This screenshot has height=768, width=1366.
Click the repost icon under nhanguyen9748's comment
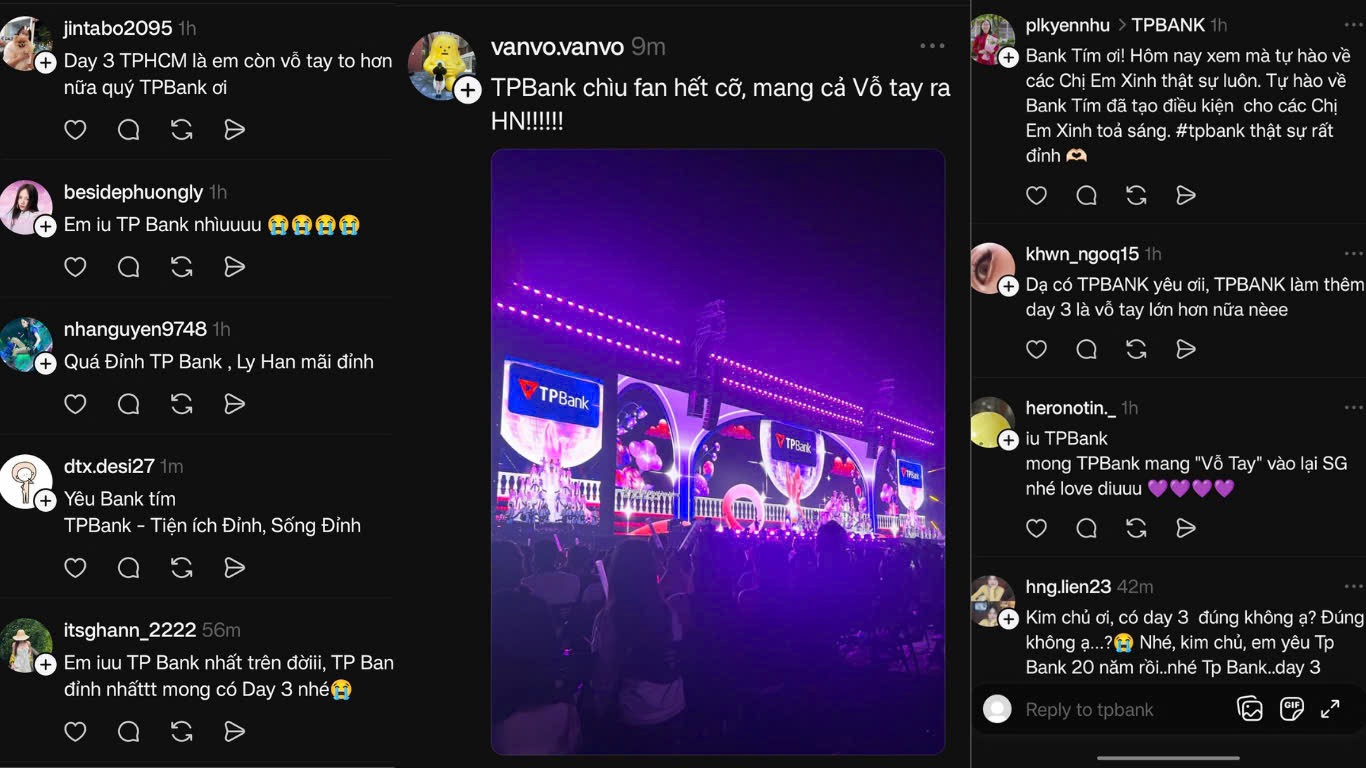pos(181,403)
